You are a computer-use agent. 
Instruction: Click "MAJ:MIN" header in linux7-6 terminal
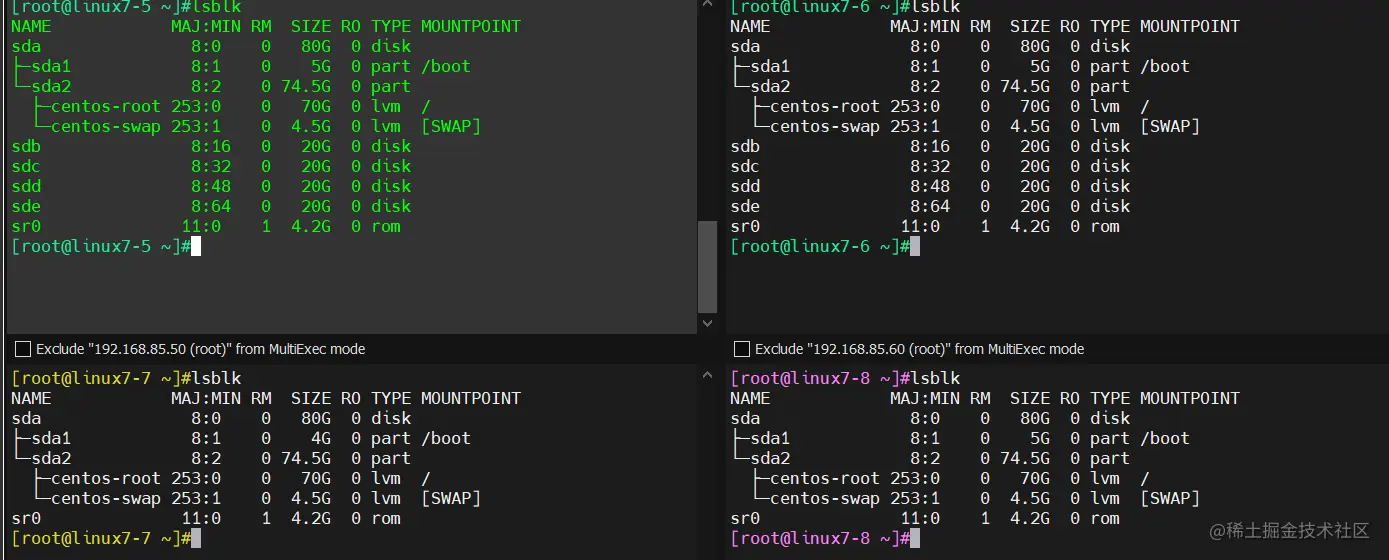[x=925, y=26]
